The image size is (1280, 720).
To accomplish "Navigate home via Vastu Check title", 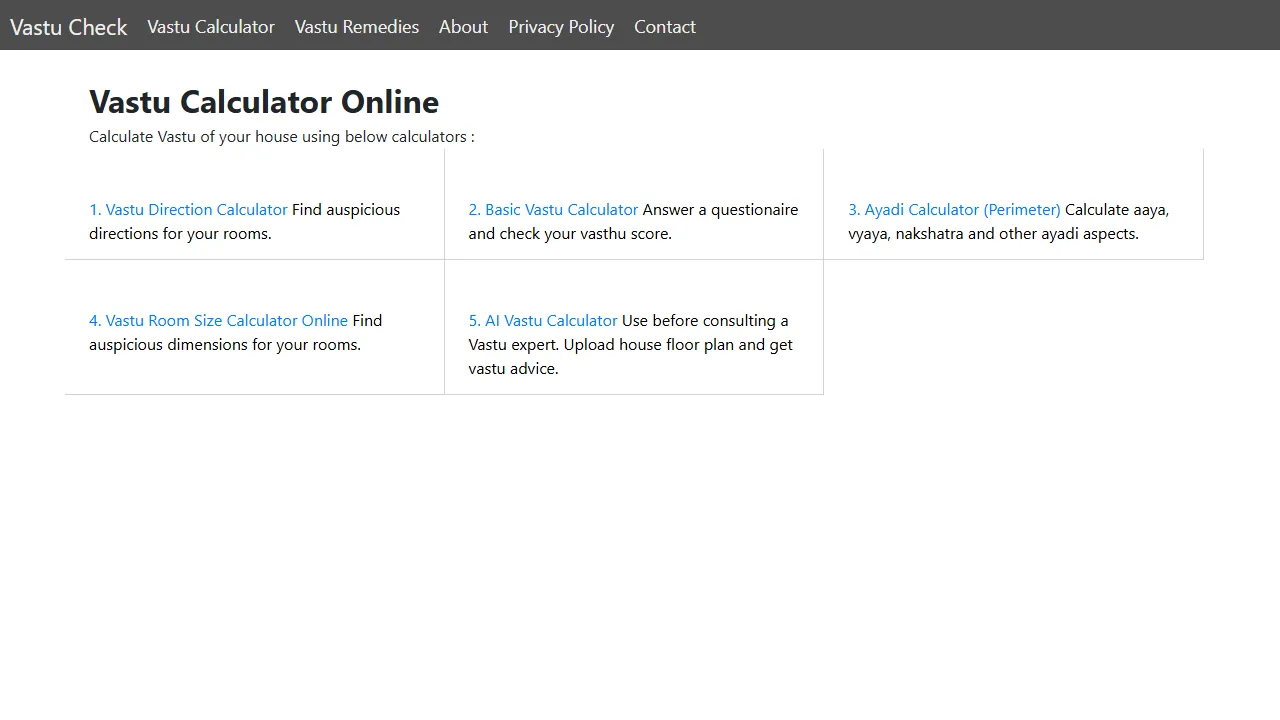I will [67, 27].
